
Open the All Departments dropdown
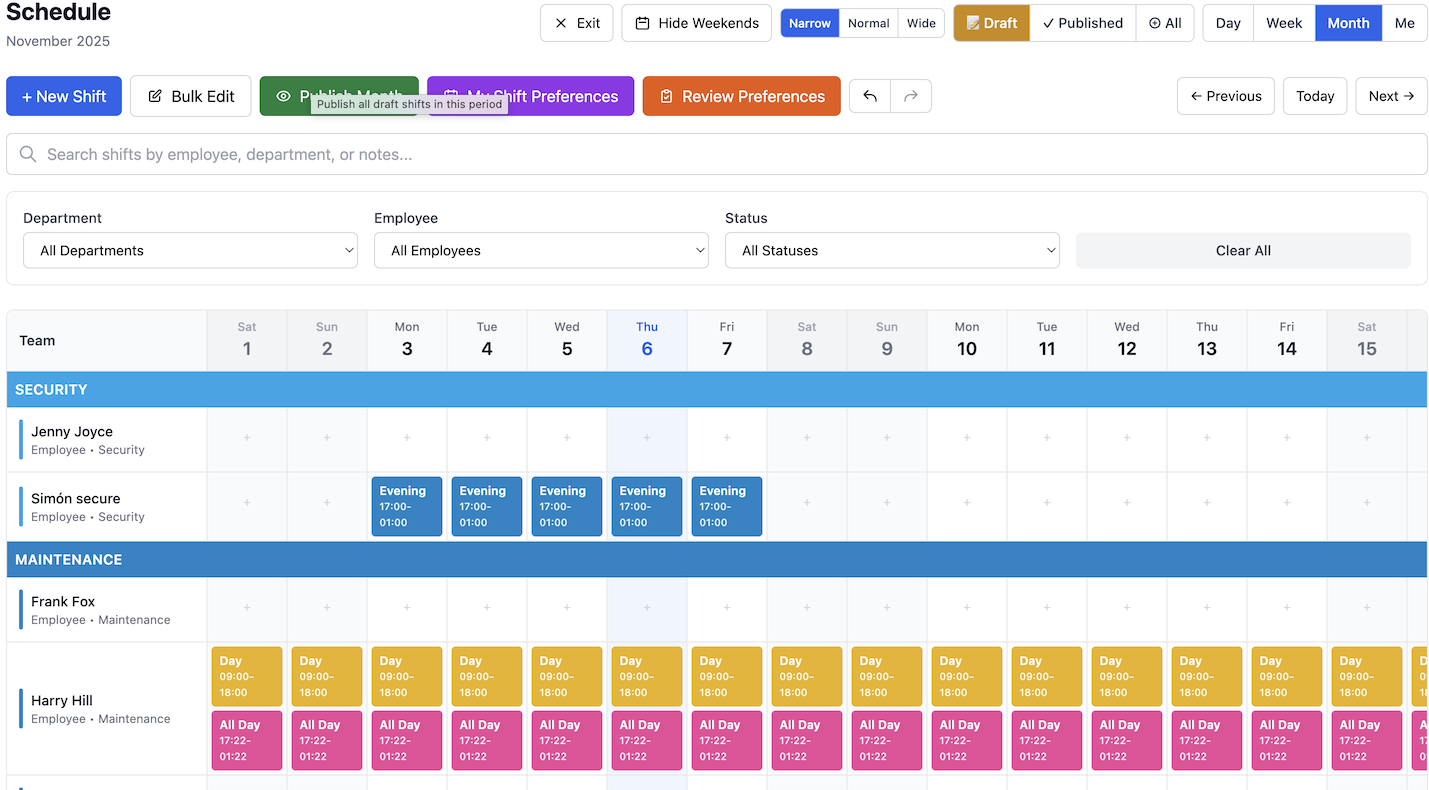[190, 250]
